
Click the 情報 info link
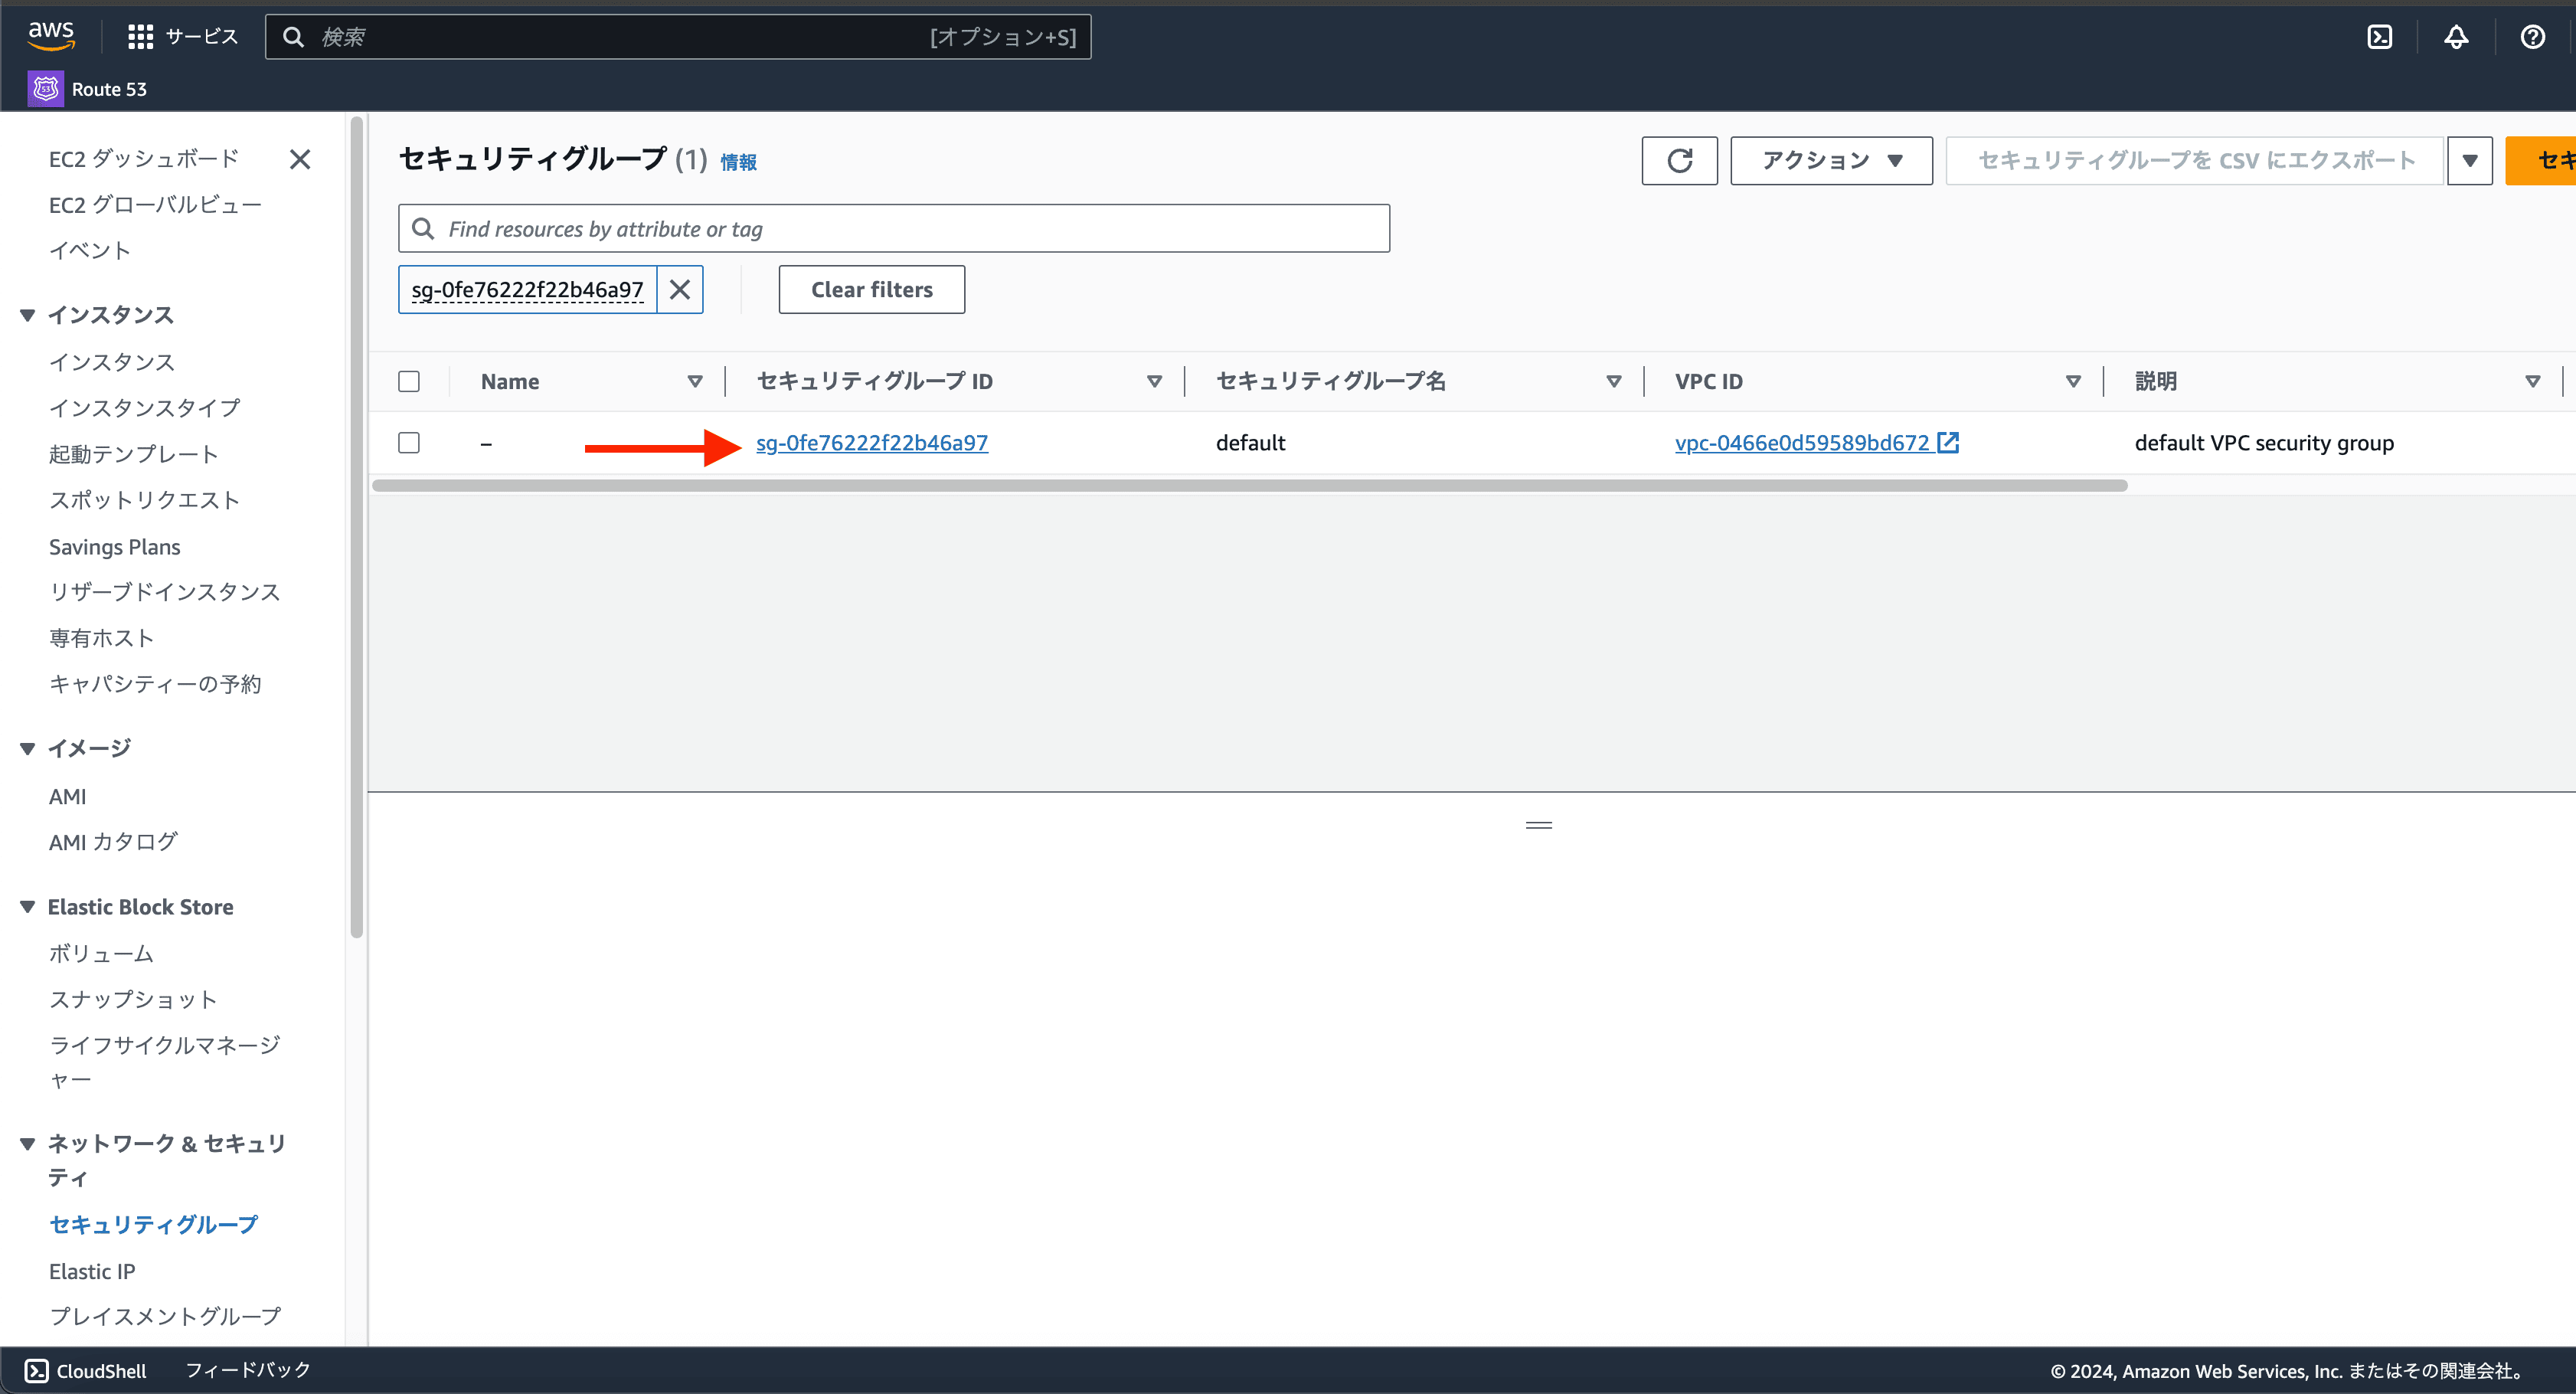pos(738,162)
